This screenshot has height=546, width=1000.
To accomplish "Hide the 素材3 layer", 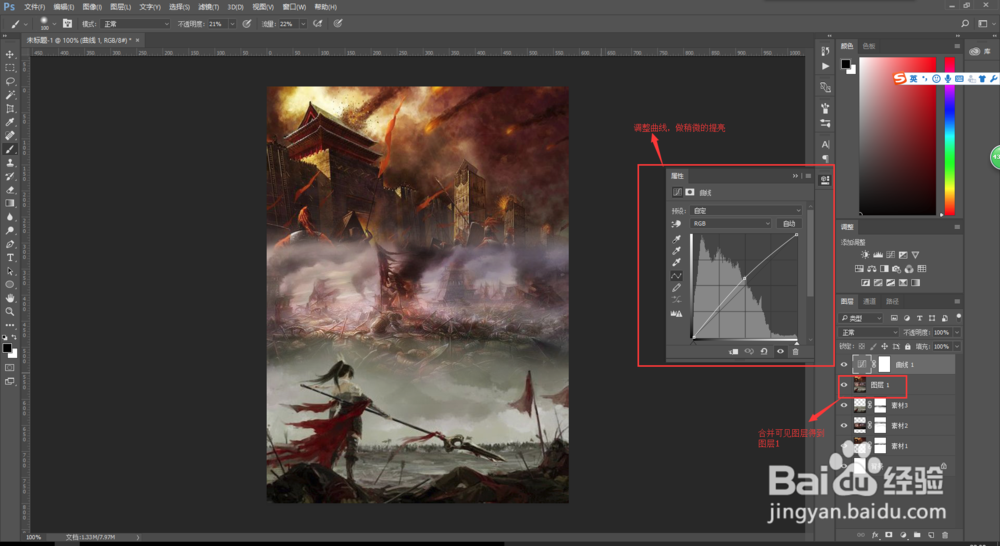I will 844,405.
